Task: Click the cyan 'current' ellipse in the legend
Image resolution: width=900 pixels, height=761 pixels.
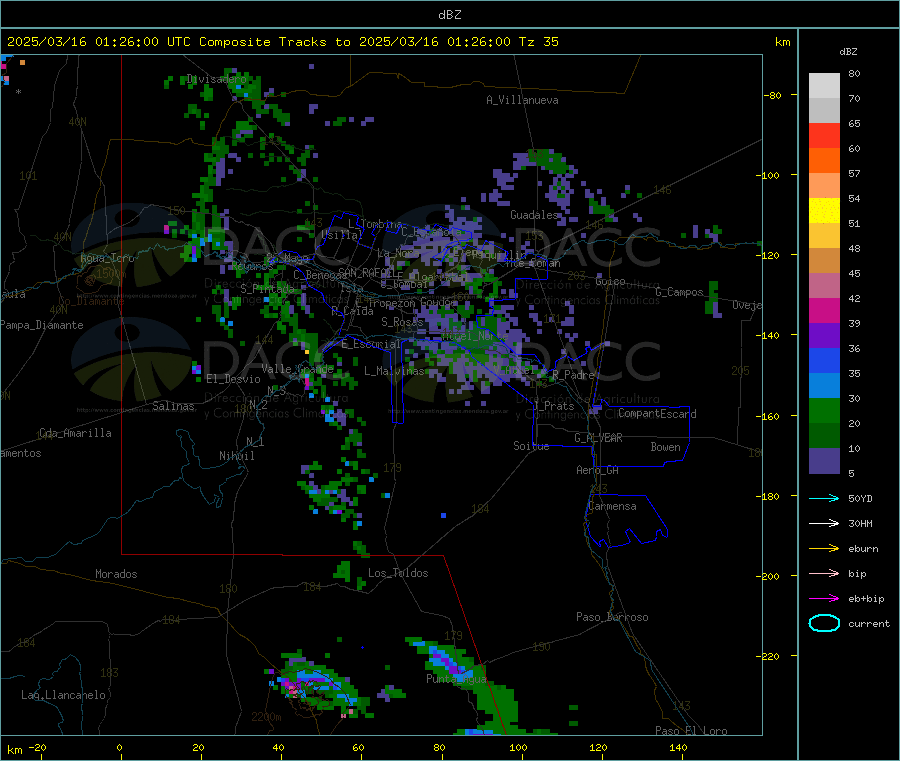Action: point(824,623)
